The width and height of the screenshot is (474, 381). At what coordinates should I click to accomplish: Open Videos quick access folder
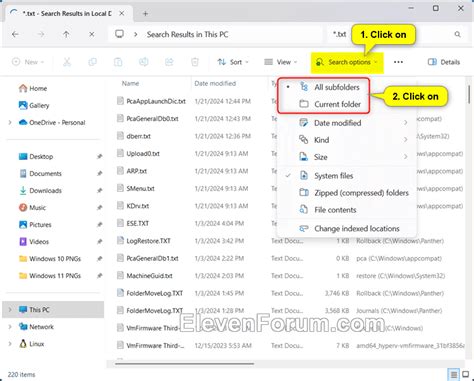point(34,241)
